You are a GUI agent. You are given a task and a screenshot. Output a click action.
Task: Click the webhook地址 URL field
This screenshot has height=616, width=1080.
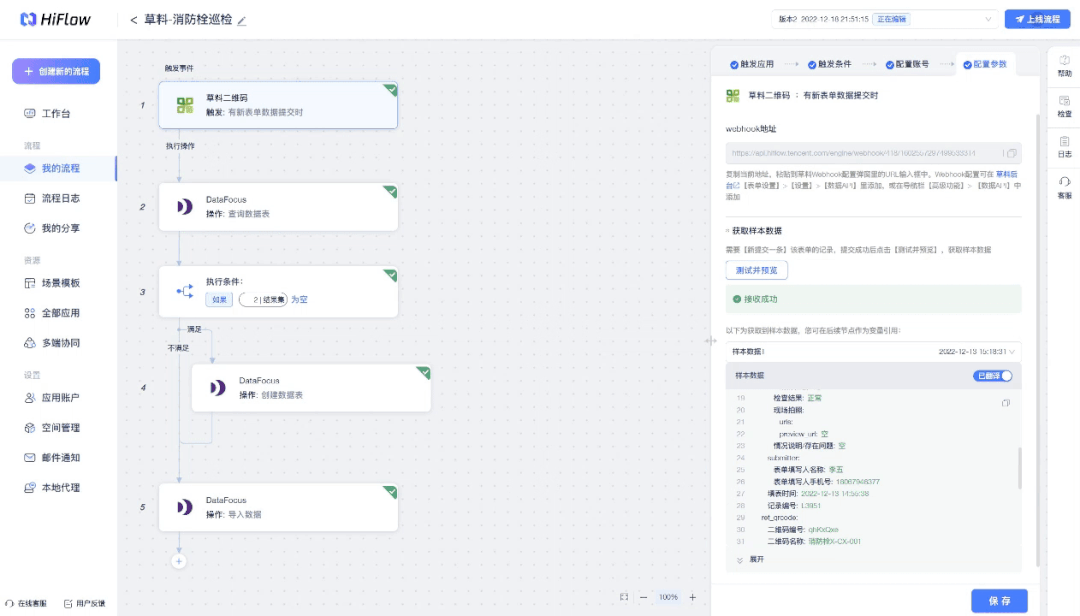coord(873,153)
